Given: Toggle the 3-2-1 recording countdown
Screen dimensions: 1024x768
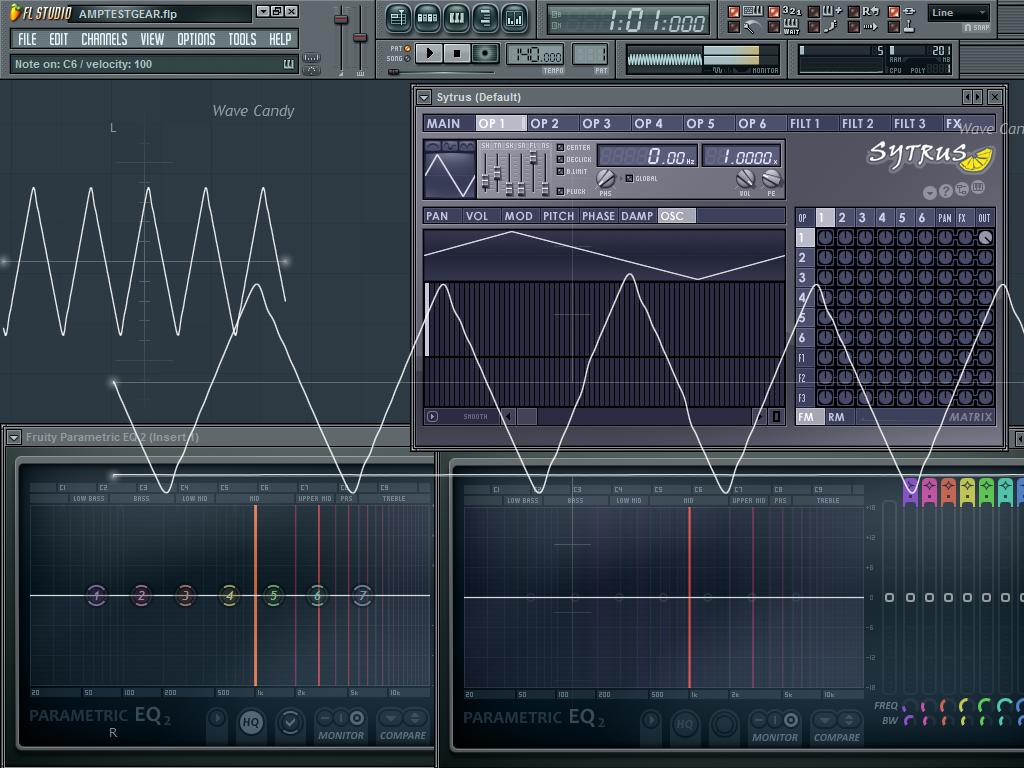Looking at the screenshot, I should point(774,12).
